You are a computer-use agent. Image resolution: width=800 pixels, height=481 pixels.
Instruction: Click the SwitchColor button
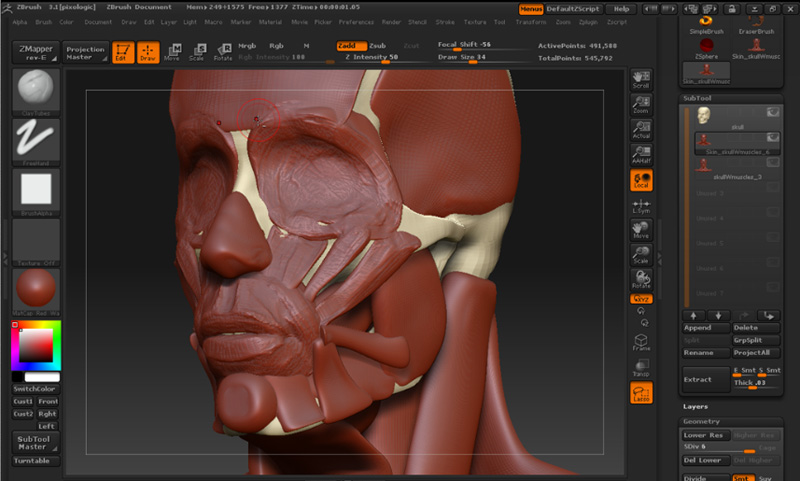pos(36,389)
